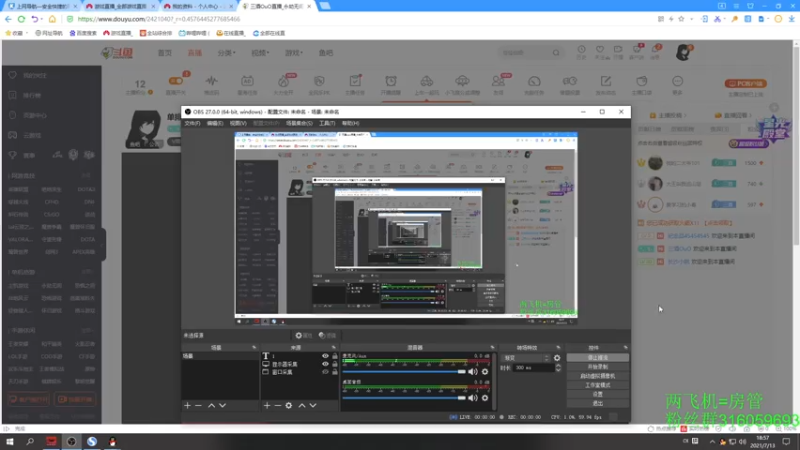
Task: Open OBS 编辑(E) menu
Action: (x=215, y=123)
